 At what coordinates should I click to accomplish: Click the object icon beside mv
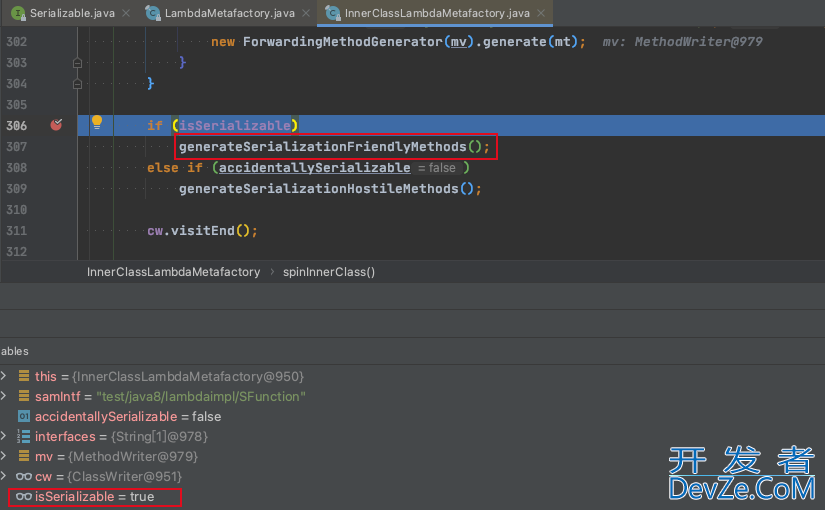24,456
